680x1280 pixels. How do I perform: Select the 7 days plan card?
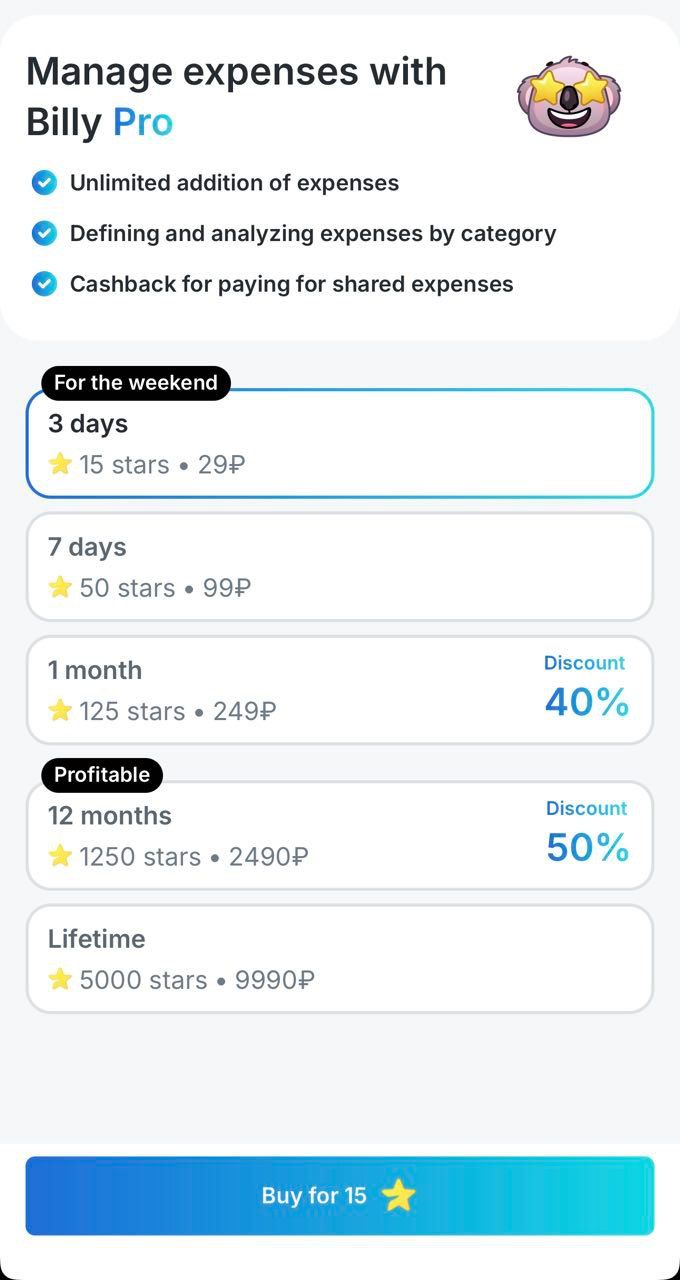coord(340,566)
